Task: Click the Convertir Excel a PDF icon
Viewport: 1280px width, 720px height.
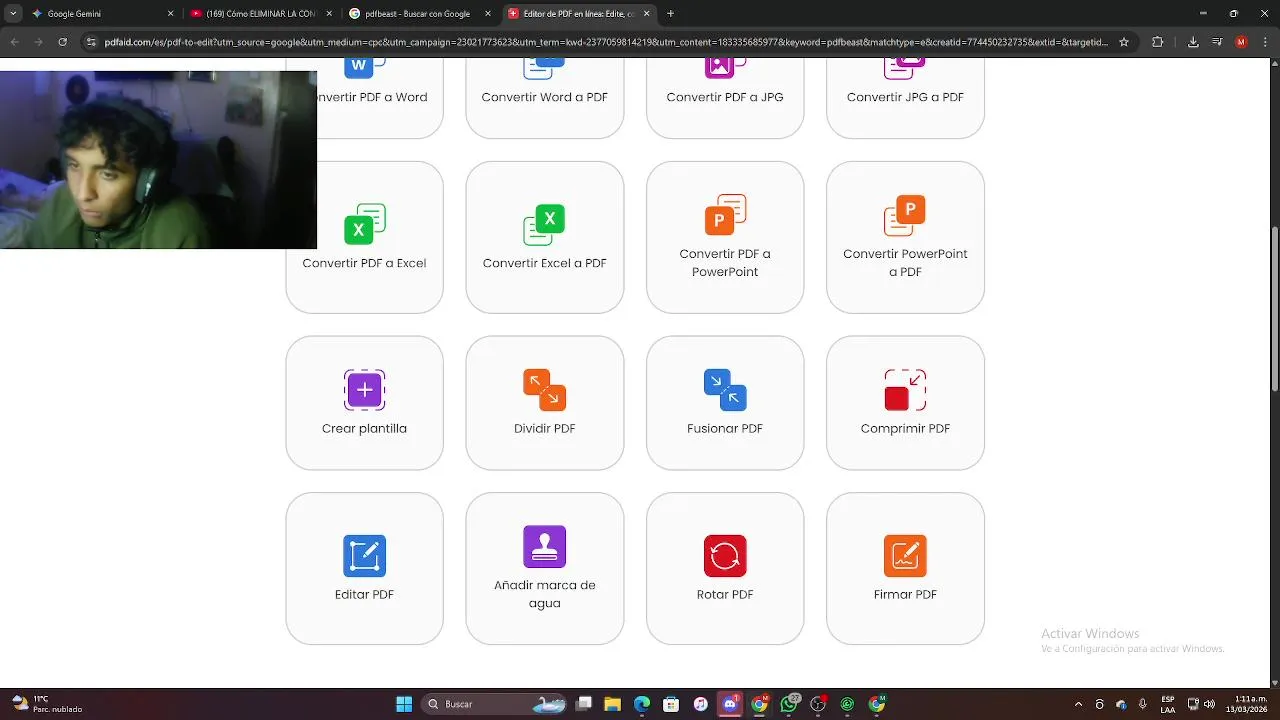Action: 545,224
